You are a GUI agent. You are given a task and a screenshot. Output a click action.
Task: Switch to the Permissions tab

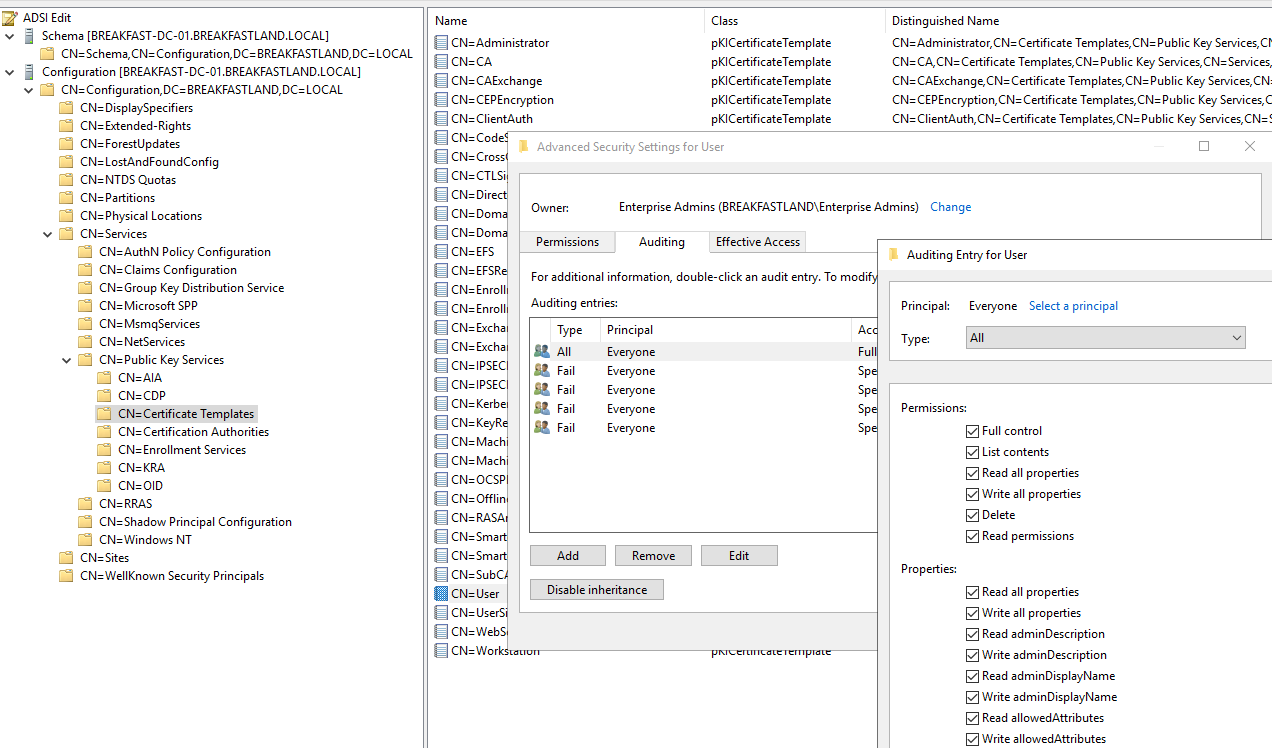pos(567,242)
